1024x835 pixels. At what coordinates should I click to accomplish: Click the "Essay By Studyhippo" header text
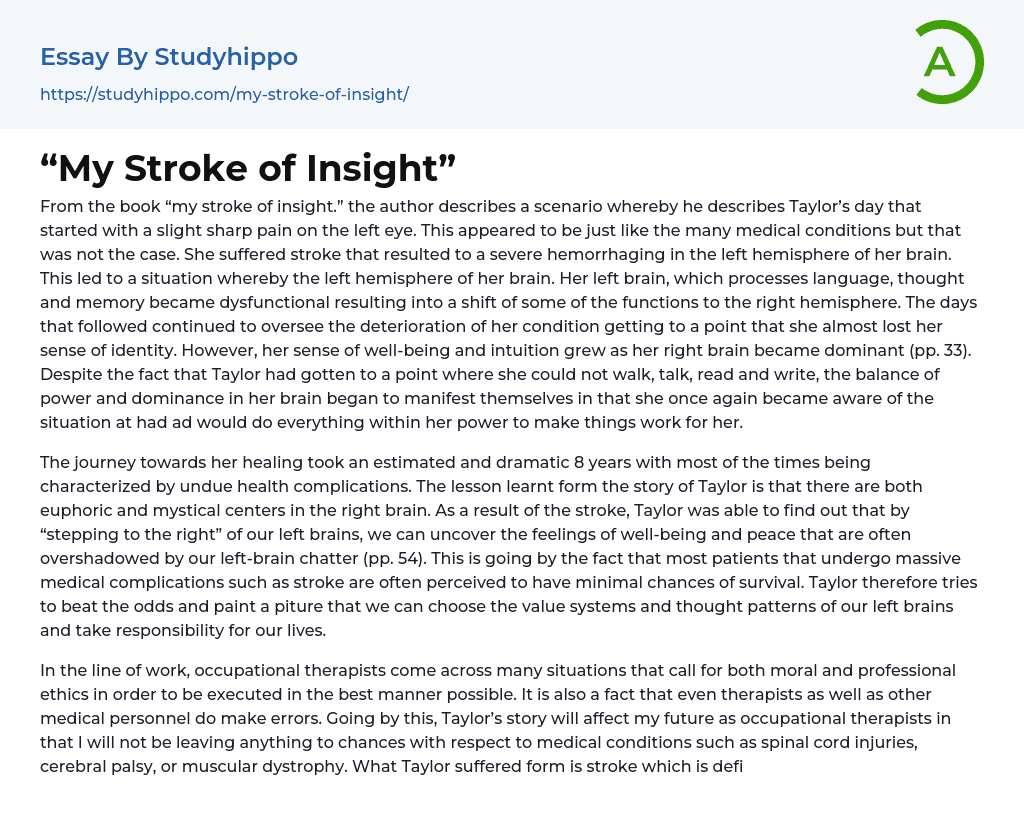[169, 57]
